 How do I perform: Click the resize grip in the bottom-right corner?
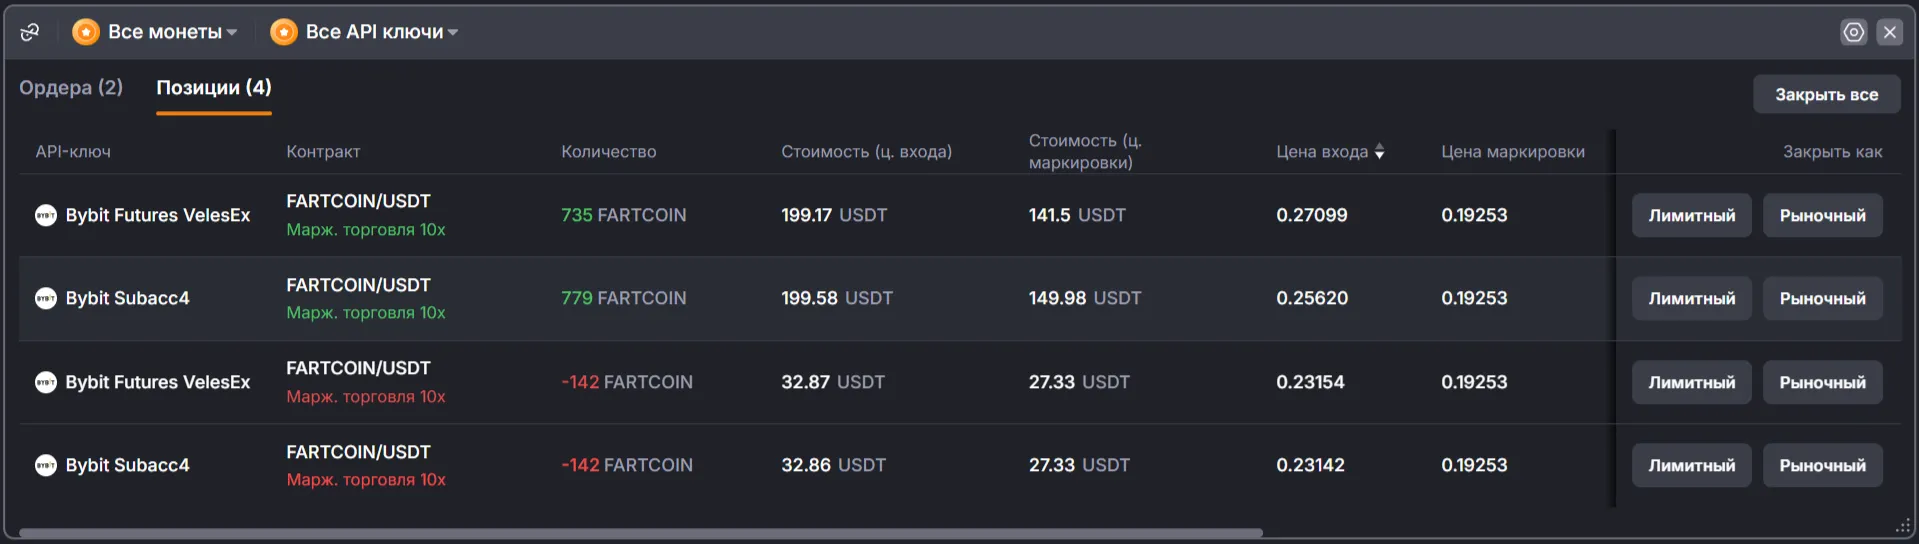coord(1903,526)
